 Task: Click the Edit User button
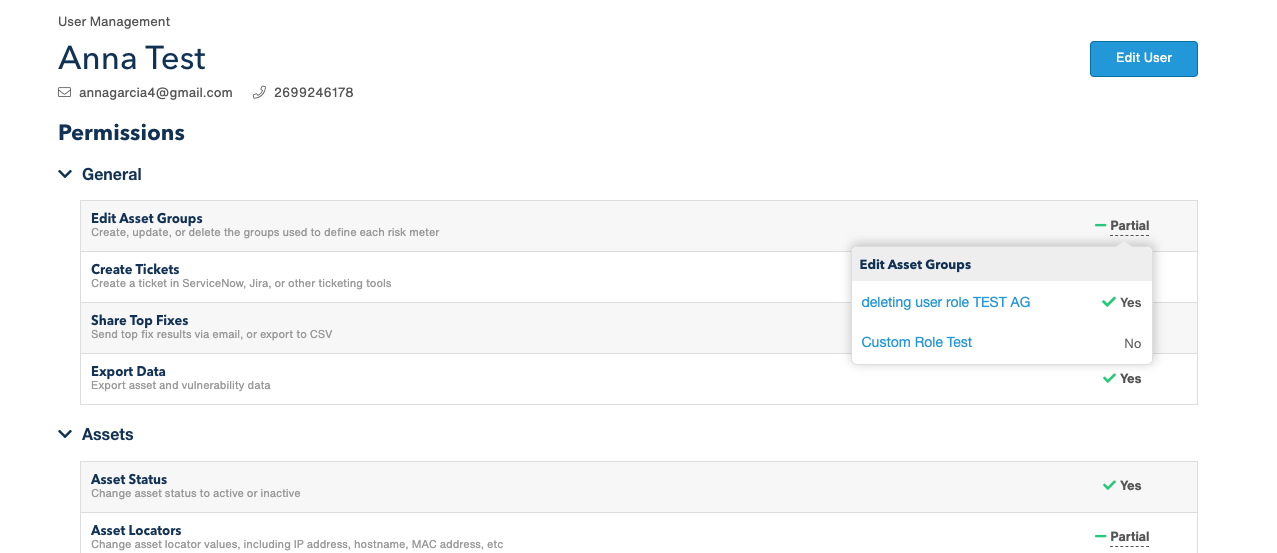click(x=1143, y=58)
